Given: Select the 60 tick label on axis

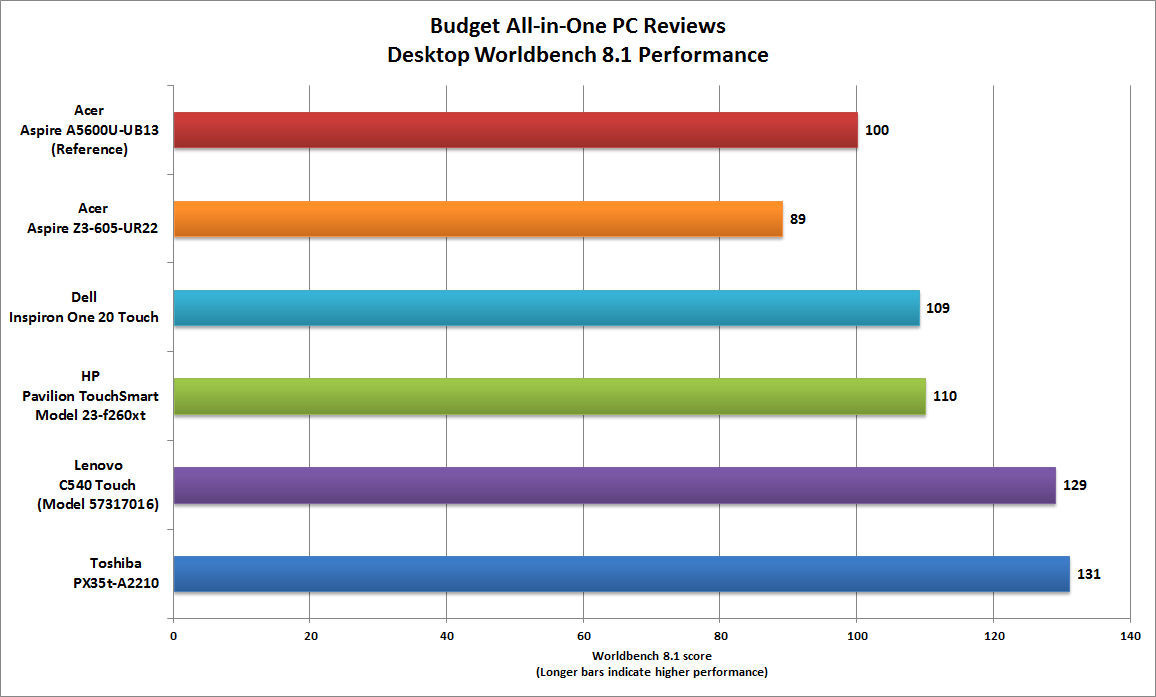Looking at the screenshot, I should [583, 635].
